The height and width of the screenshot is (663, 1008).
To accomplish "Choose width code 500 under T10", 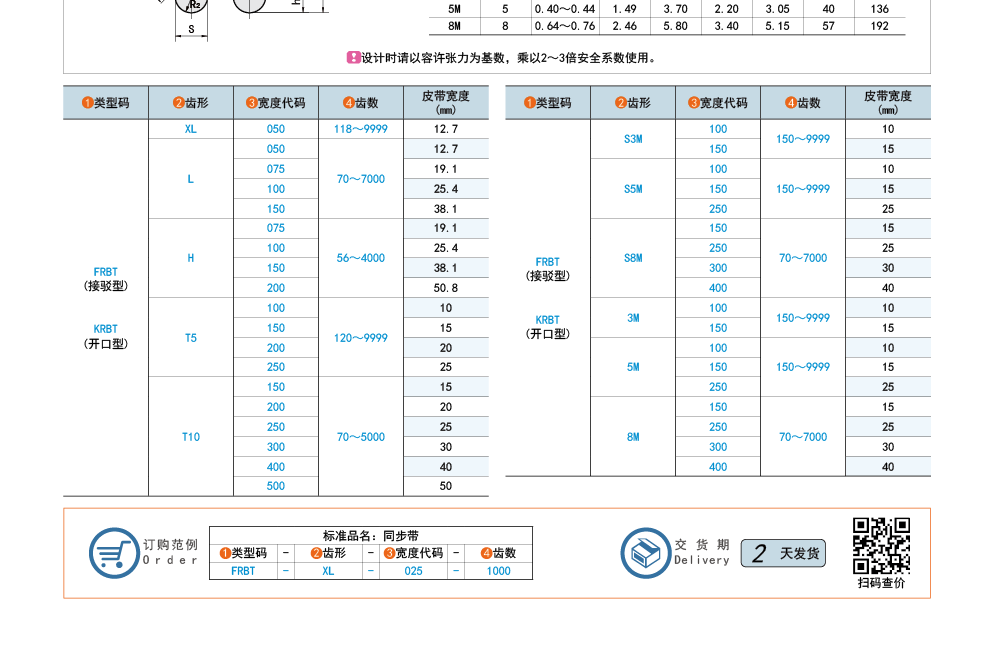I will click(276, 486).
